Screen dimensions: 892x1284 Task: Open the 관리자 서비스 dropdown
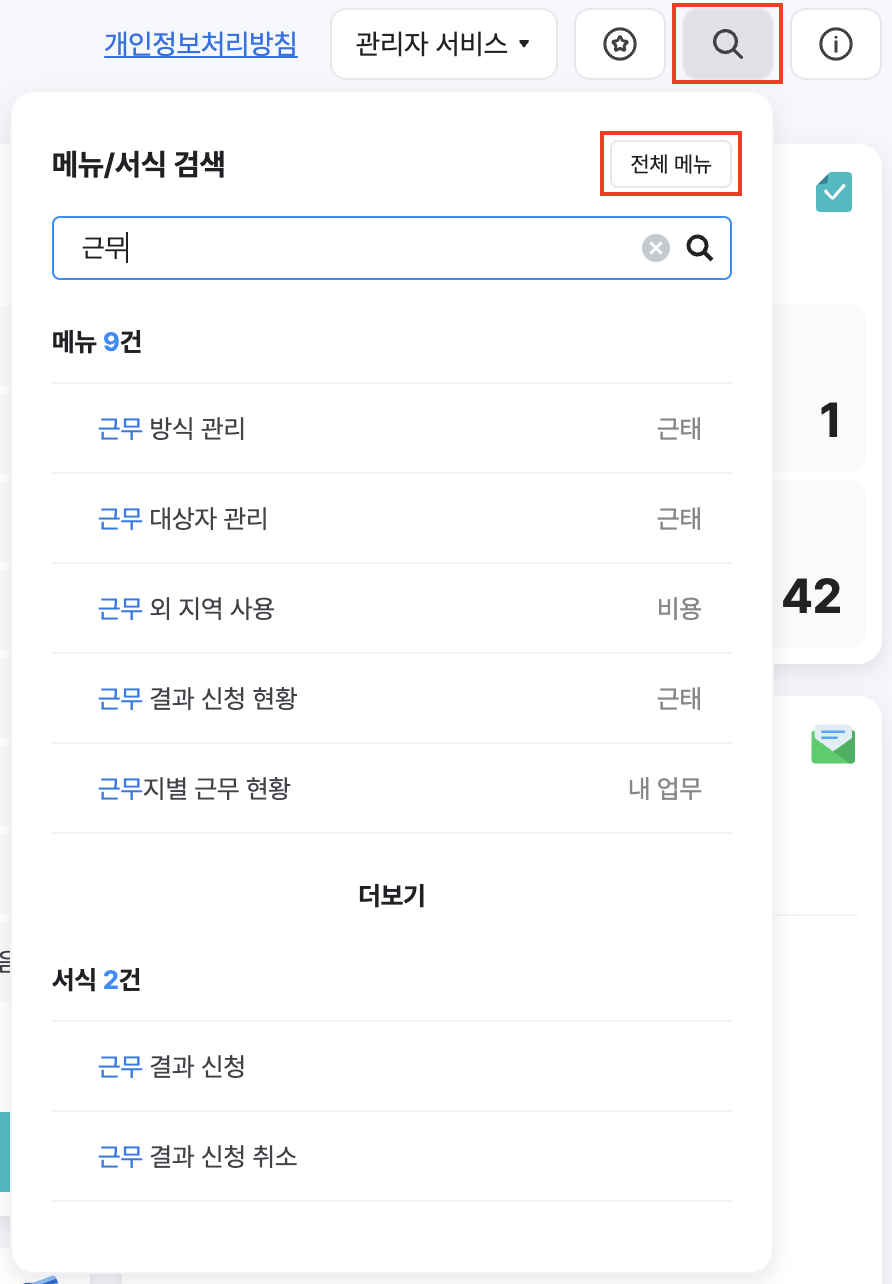(x=443, y=44)
